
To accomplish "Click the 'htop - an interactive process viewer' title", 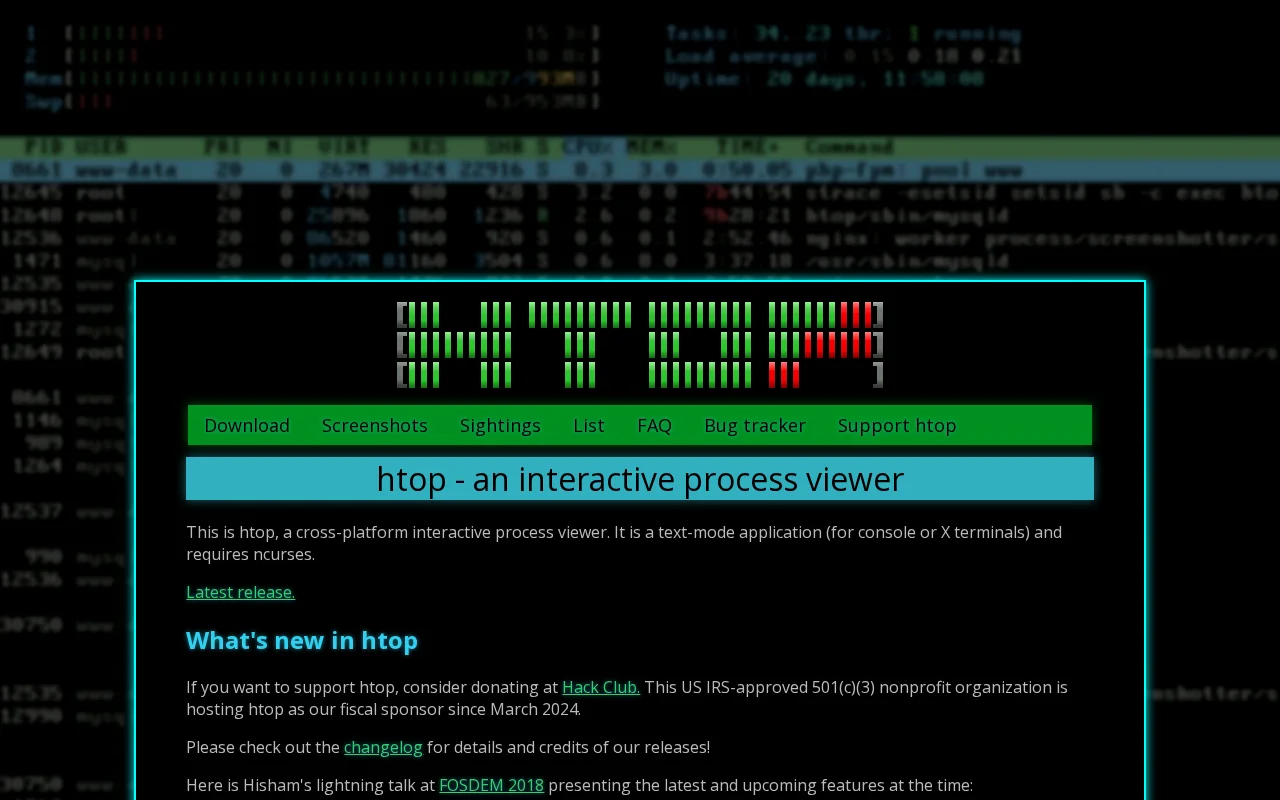I will point(640,479).
